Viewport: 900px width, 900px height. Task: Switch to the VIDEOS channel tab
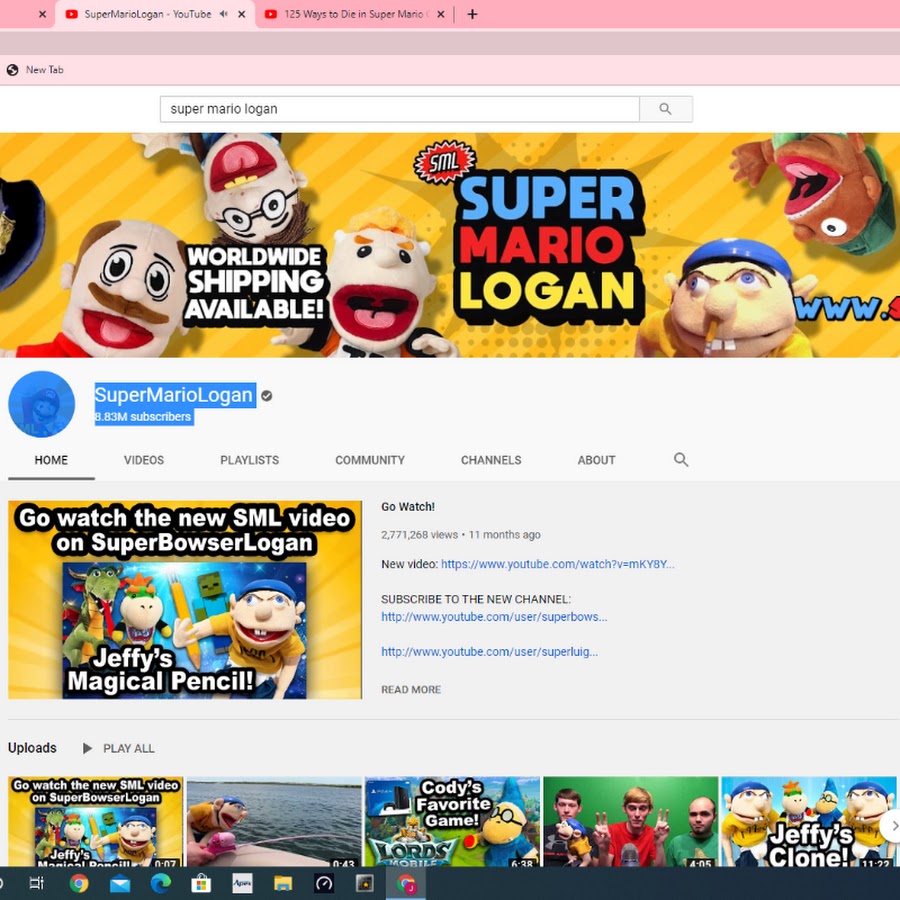pyautogui.click(x=144, y=460)
